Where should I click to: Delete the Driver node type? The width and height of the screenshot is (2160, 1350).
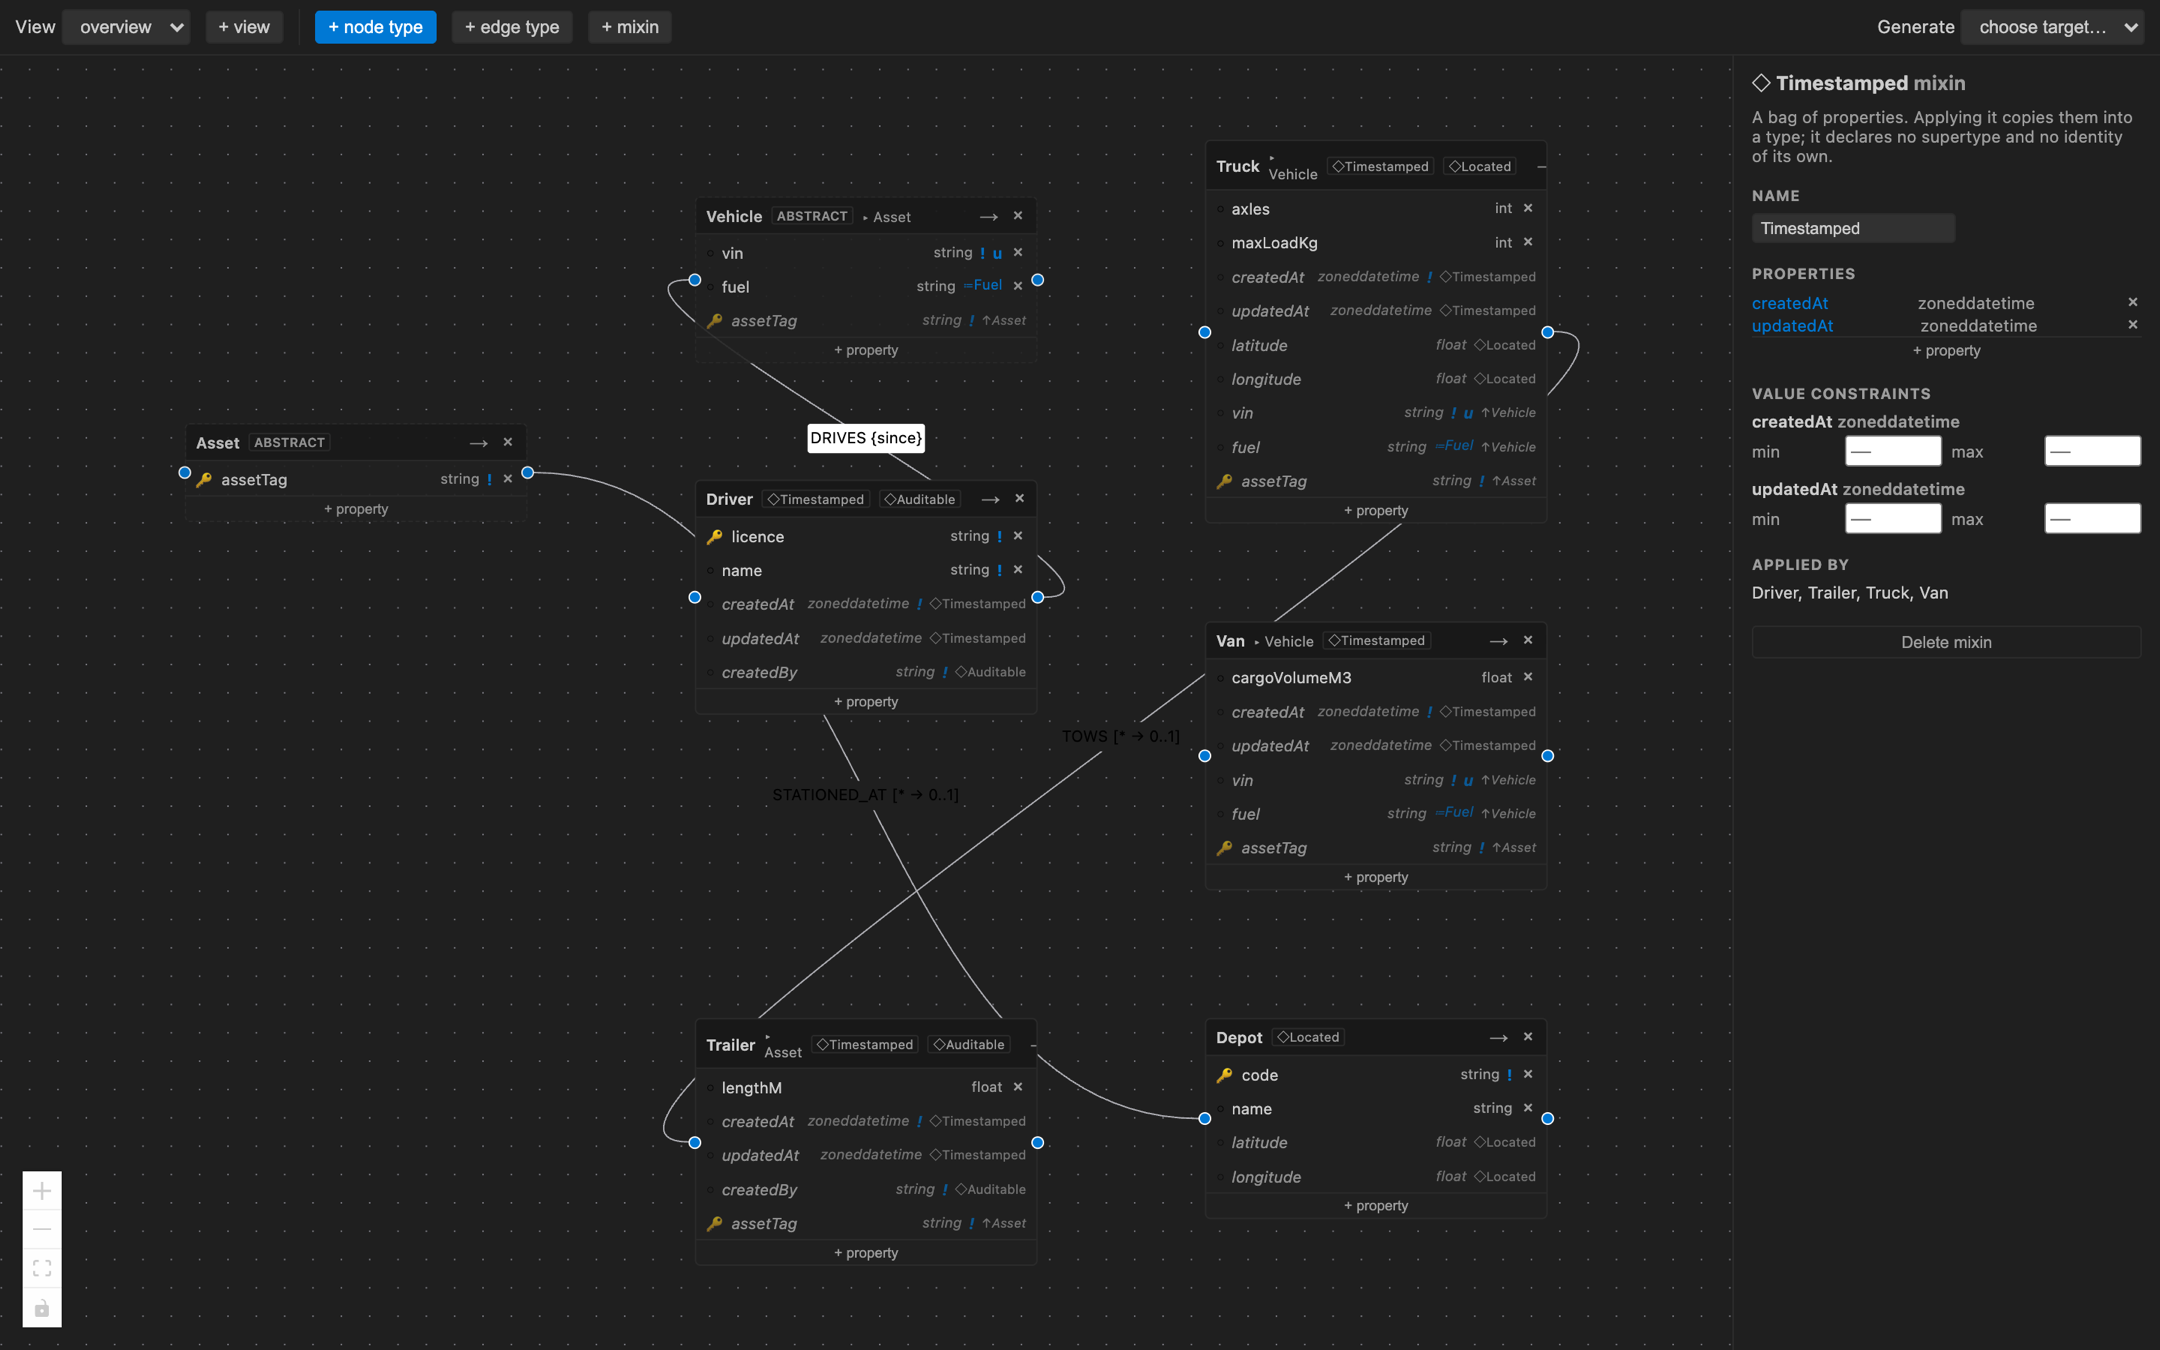click(x=1020, y=499)
